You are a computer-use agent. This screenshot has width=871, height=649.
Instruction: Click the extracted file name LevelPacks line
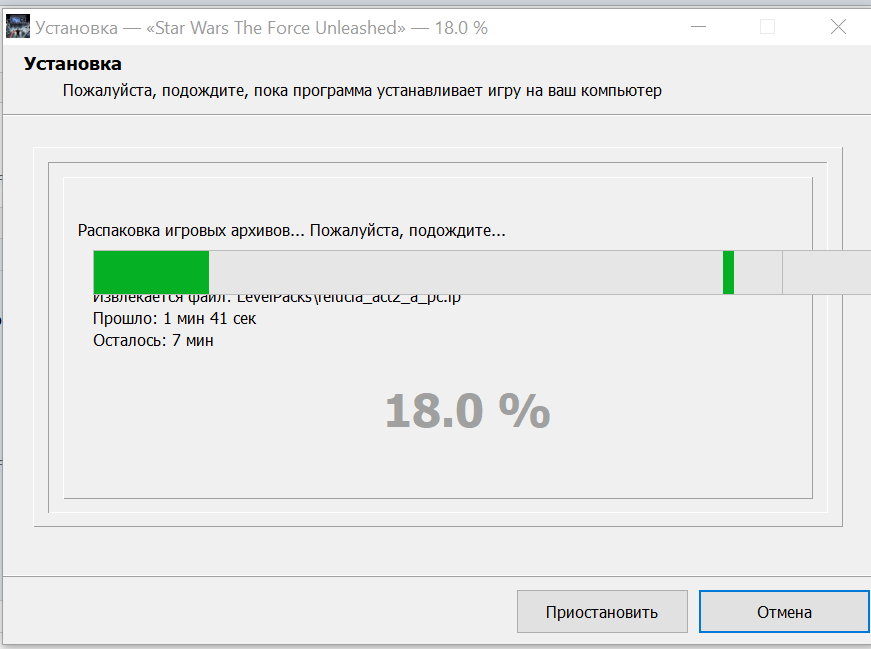pyautogui.click(x=277, y=299)
